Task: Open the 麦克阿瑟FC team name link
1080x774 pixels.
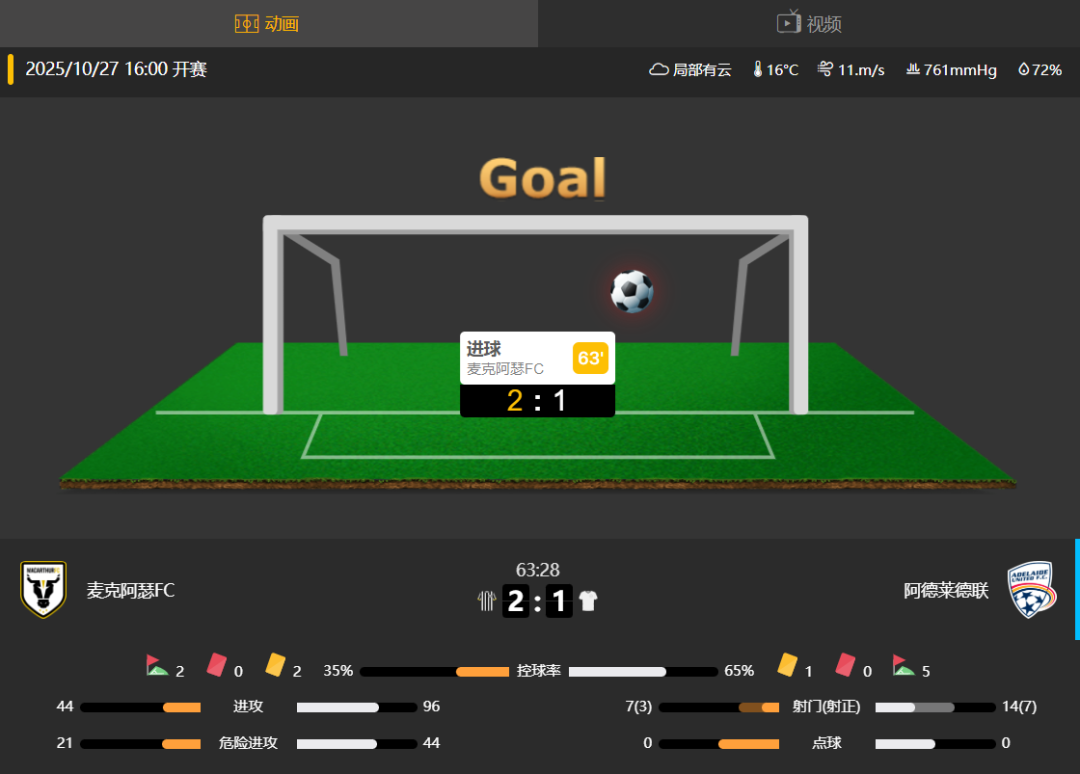Action: (131, 590)
